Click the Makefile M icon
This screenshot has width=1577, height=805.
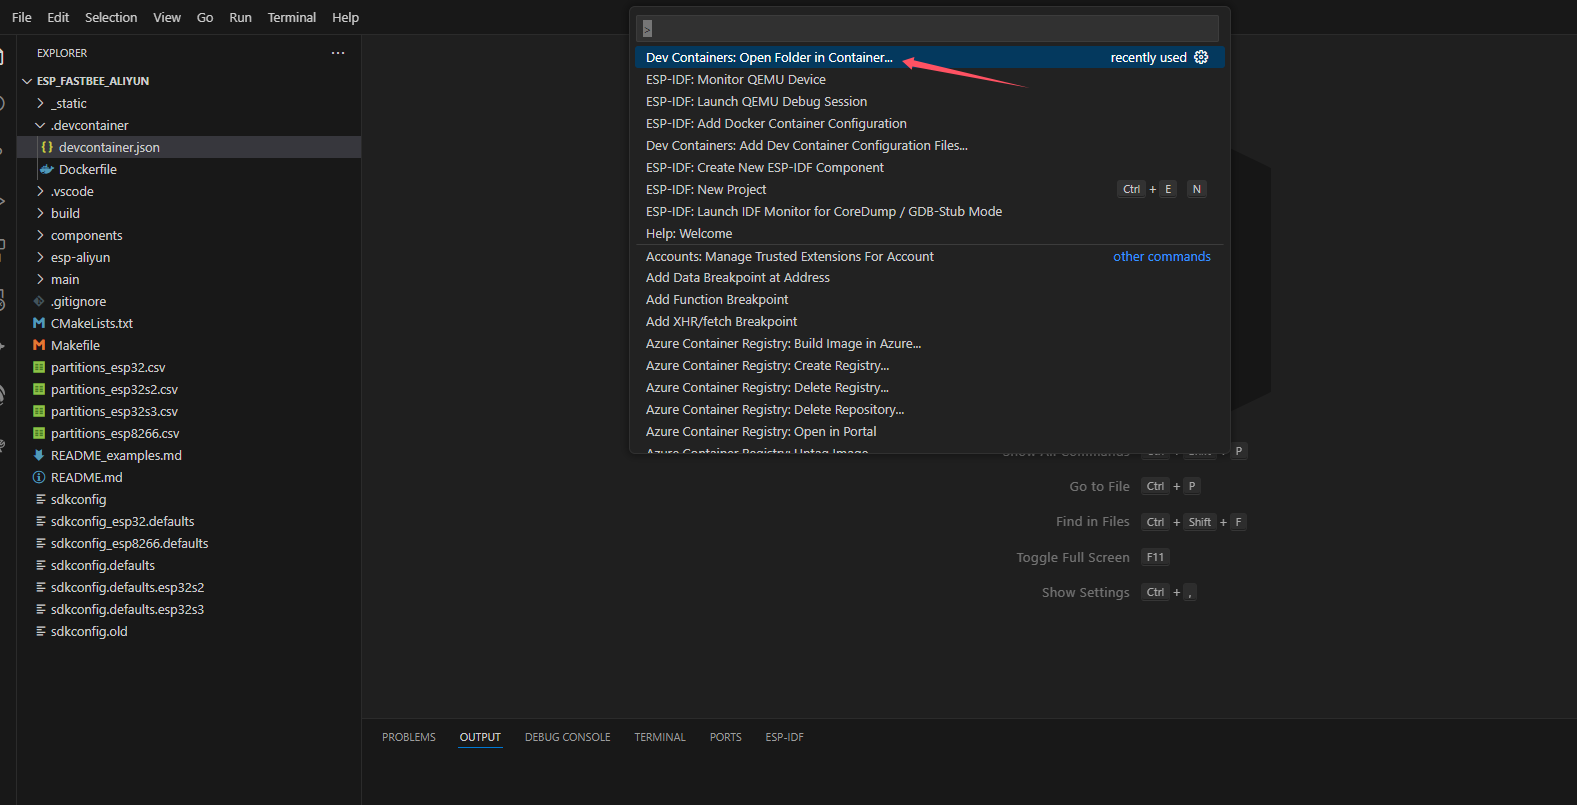click(x=39, y=345)
